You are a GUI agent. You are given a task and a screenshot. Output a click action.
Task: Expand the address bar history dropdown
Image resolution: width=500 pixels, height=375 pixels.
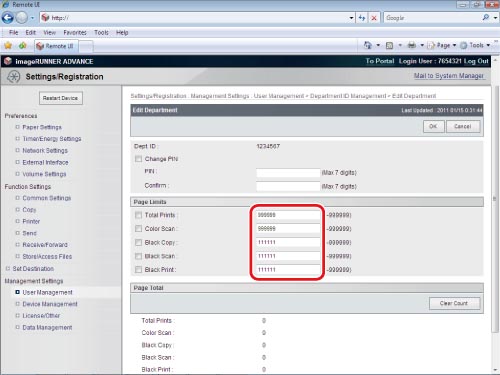(351, 18)
